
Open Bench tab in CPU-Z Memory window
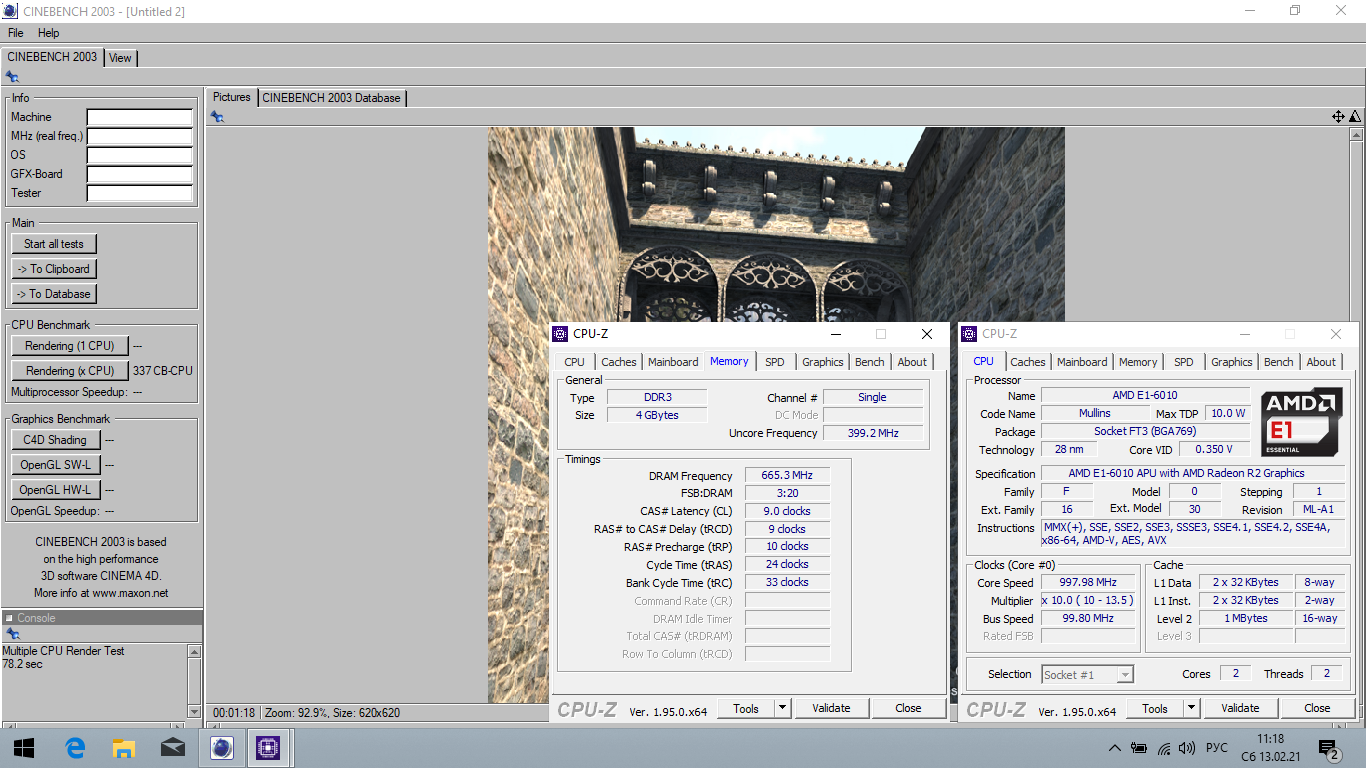coord(870,362)
